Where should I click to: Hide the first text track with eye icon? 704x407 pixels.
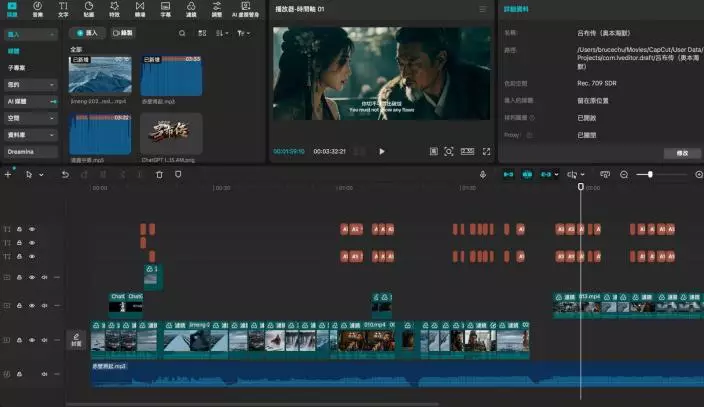[x=32, y=229]
